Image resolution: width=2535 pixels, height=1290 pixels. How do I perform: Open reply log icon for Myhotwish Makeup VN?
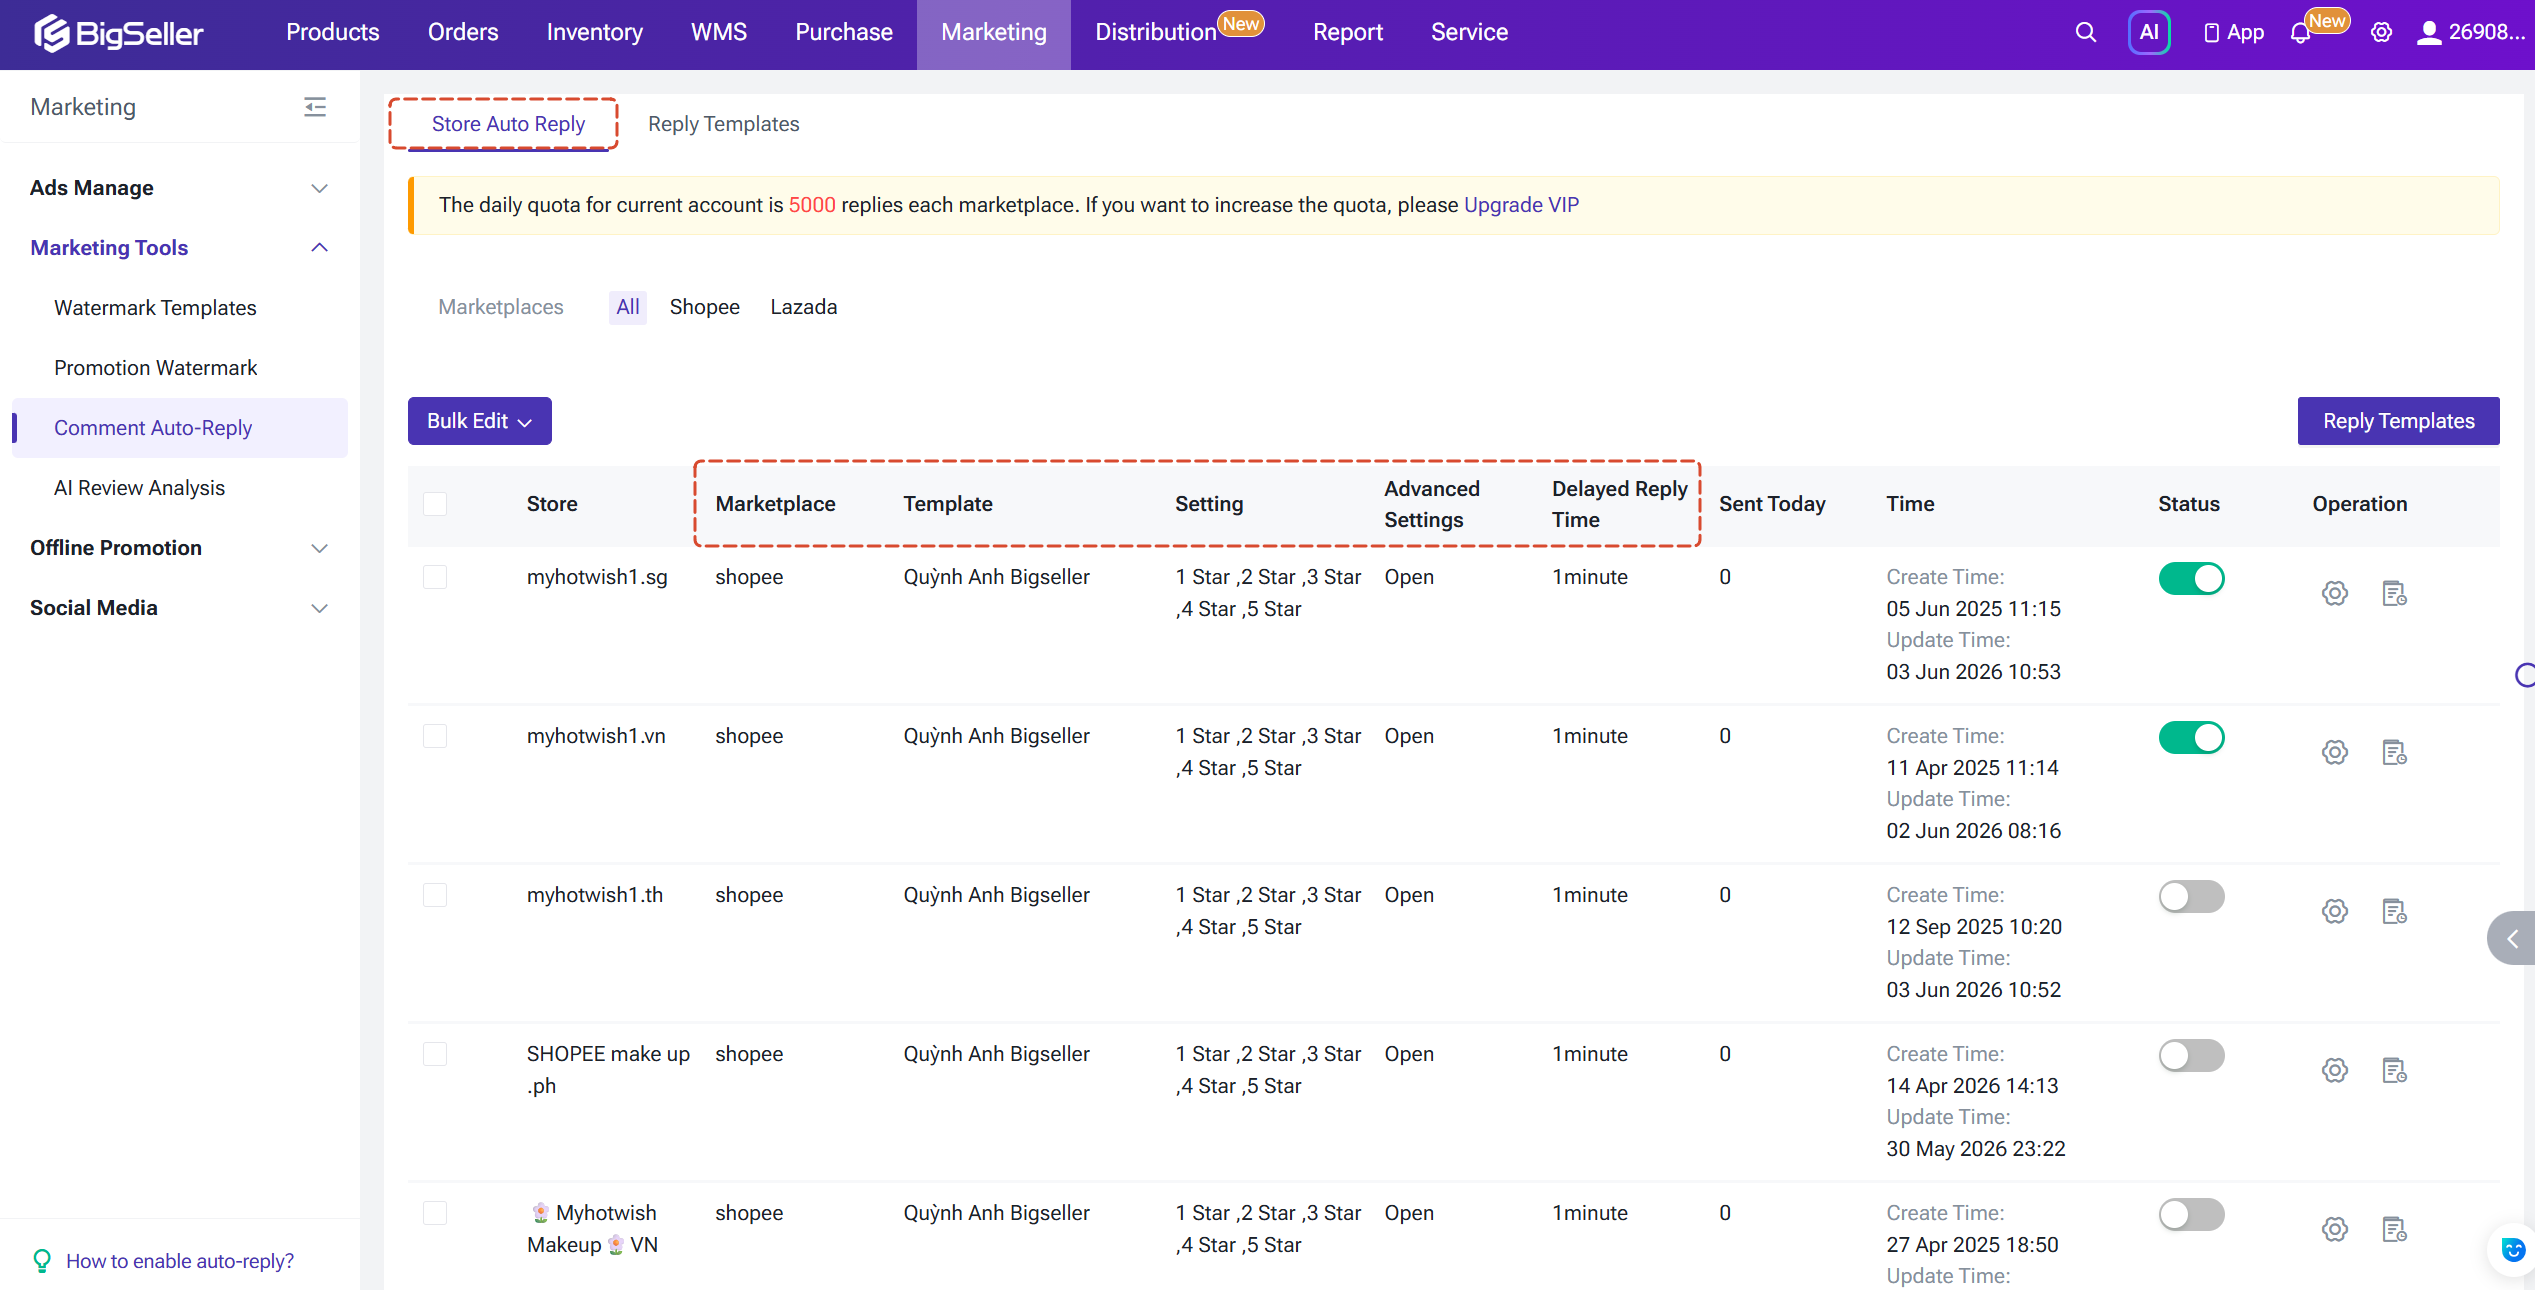click(2394, 1229)
